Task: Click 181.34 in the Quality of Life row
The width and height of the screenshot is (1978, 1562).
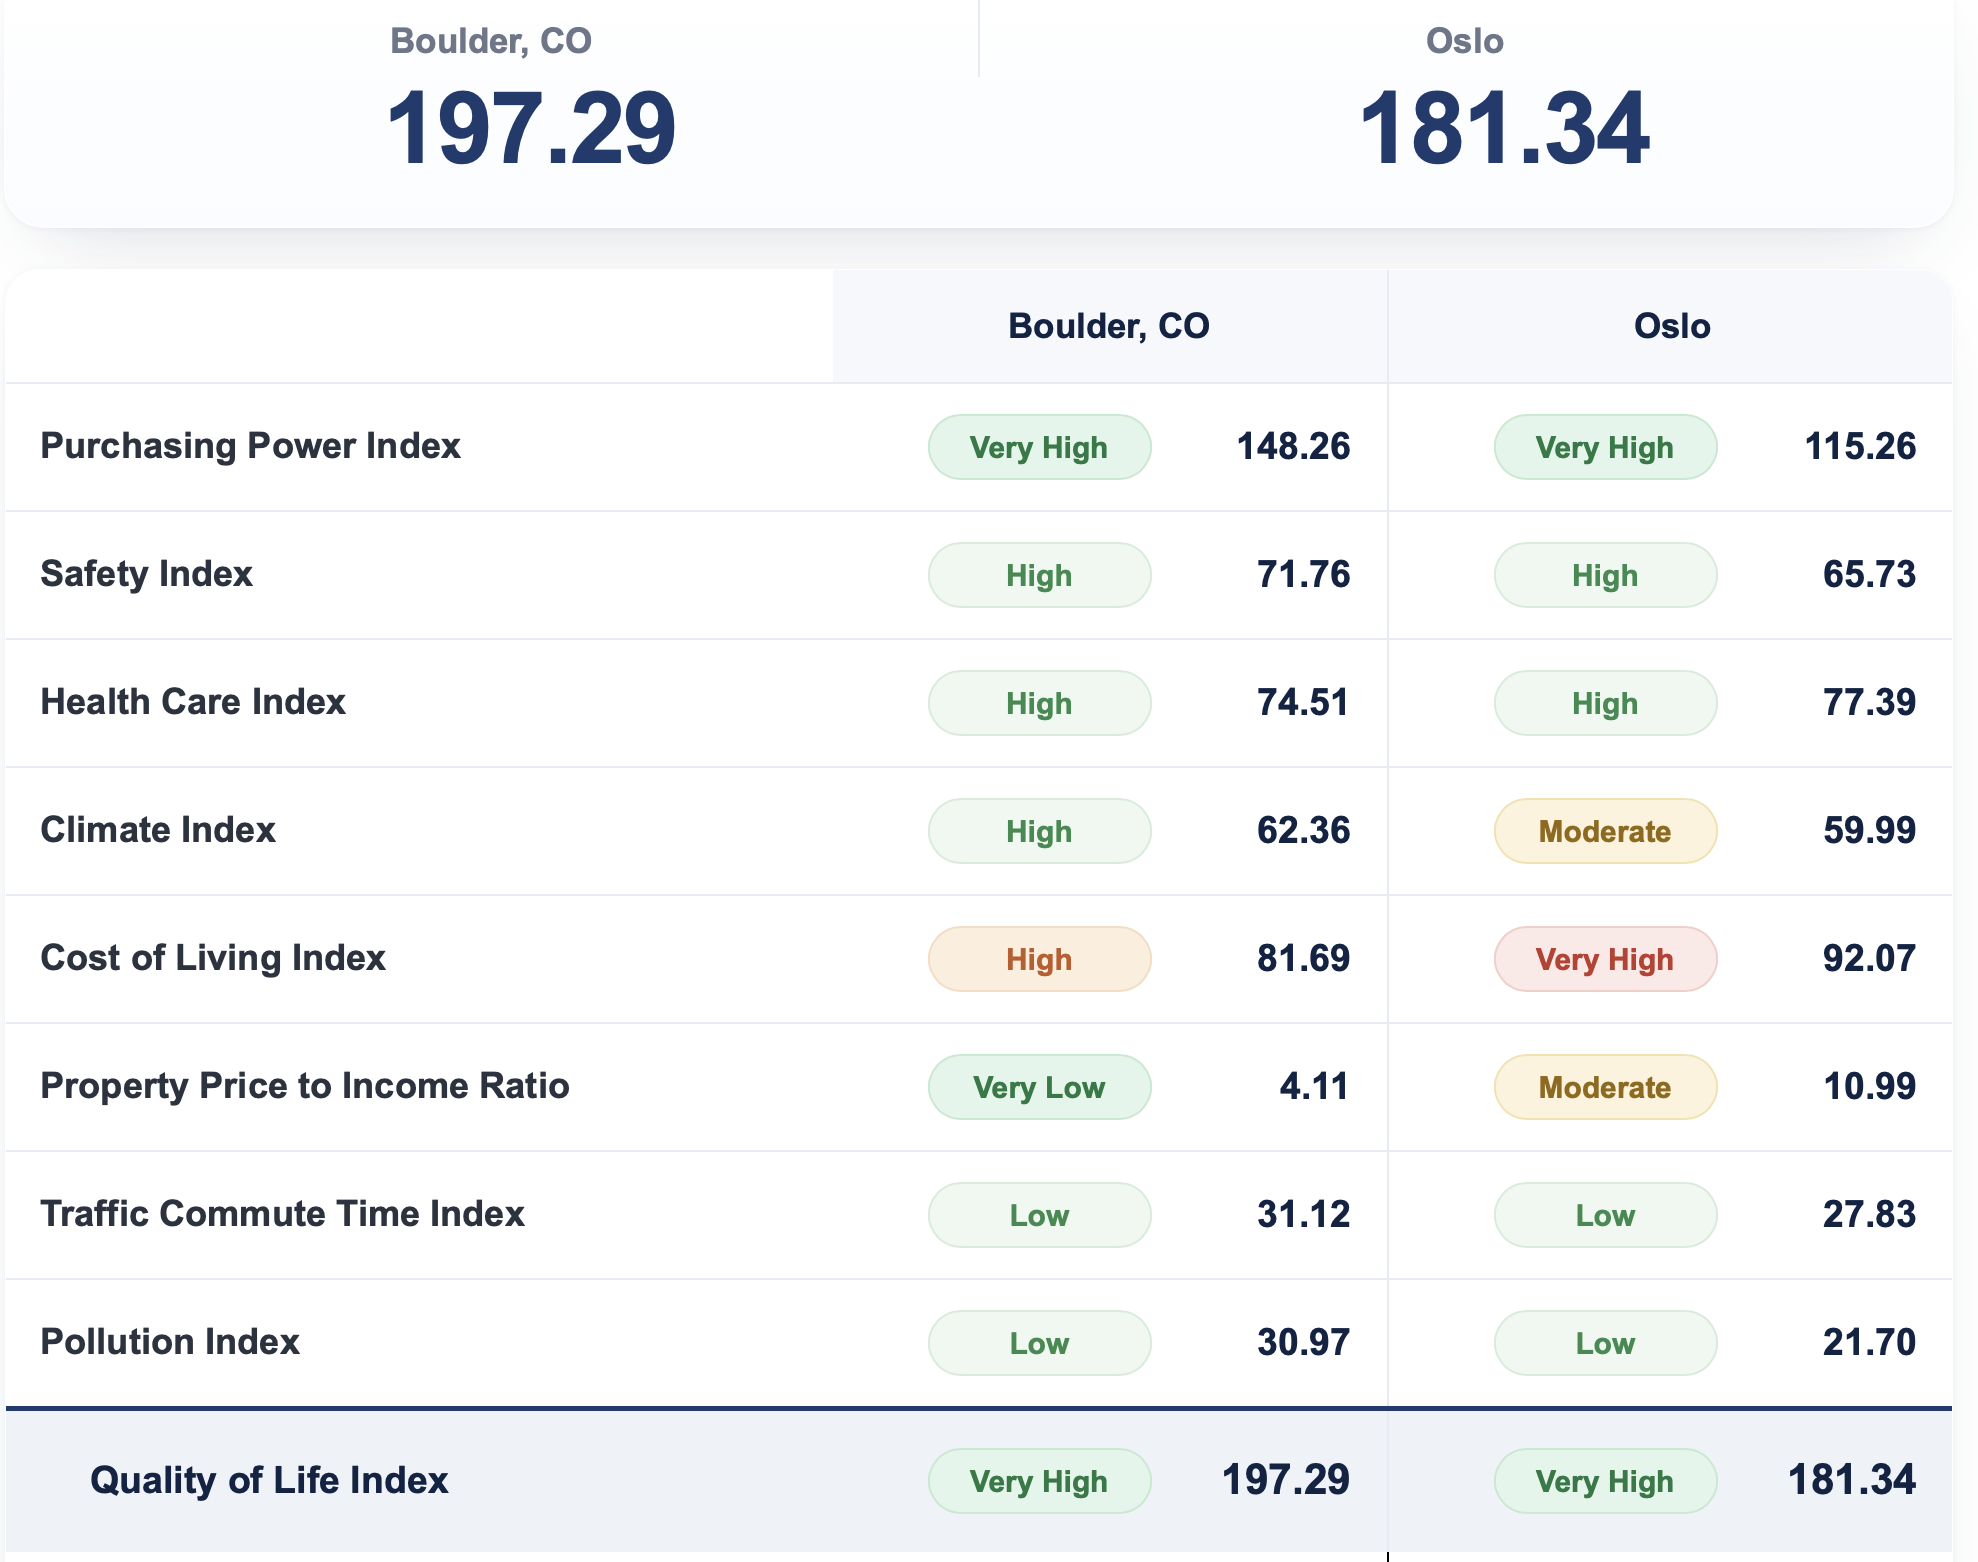Action: (x=1852, y=1480)
